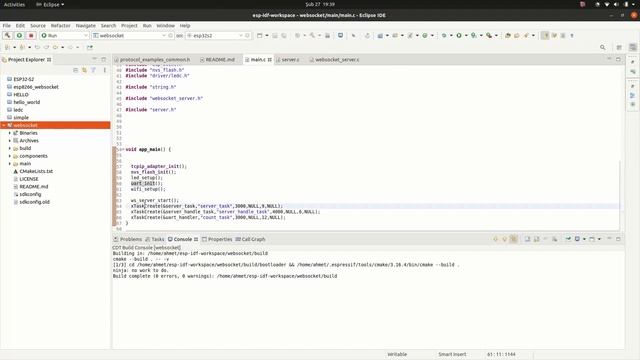The width and height of the screenshot is (640, 360).
Task: Open the Call Graph view tab
Action: pyautogui.click(x=250, y=239)
